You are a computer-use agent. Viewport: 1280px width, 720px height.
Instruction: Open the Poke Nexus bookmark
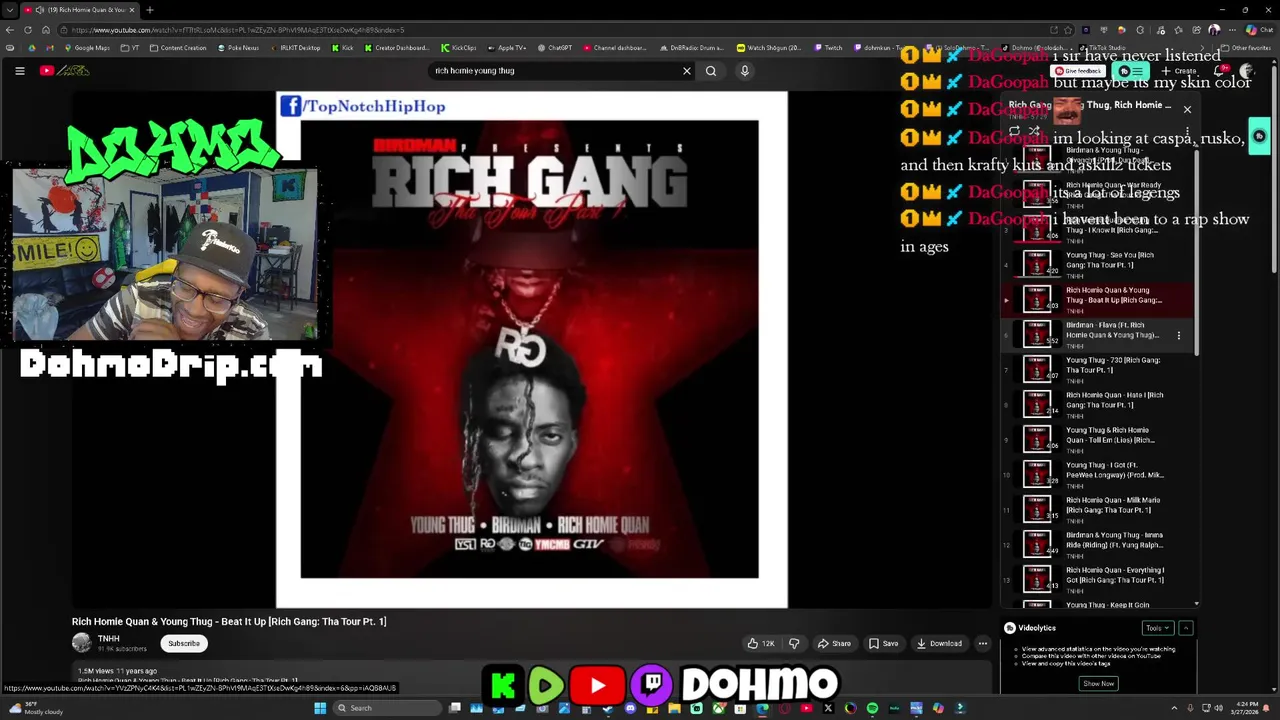238,48
